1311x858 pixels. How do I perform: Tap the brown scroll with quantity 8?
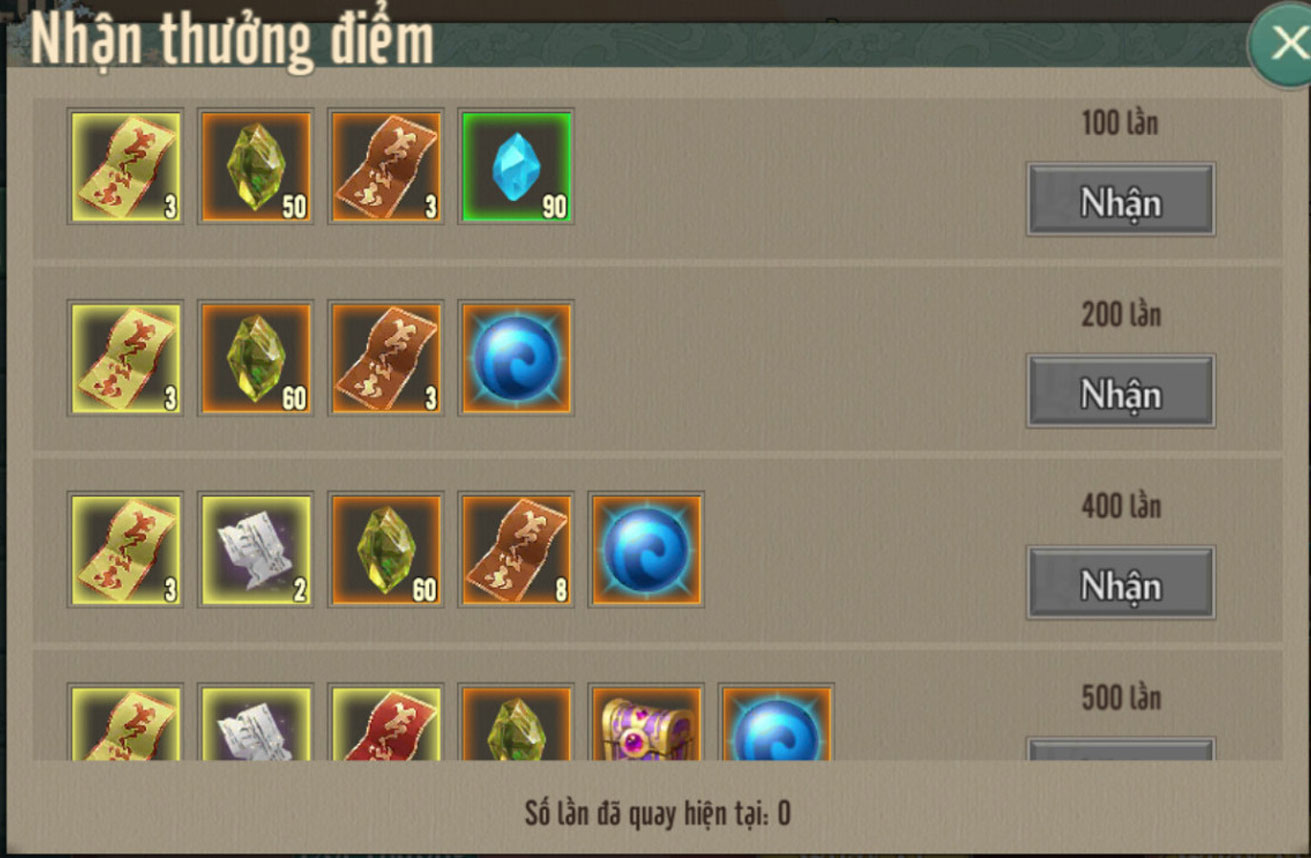click(516, 550)
